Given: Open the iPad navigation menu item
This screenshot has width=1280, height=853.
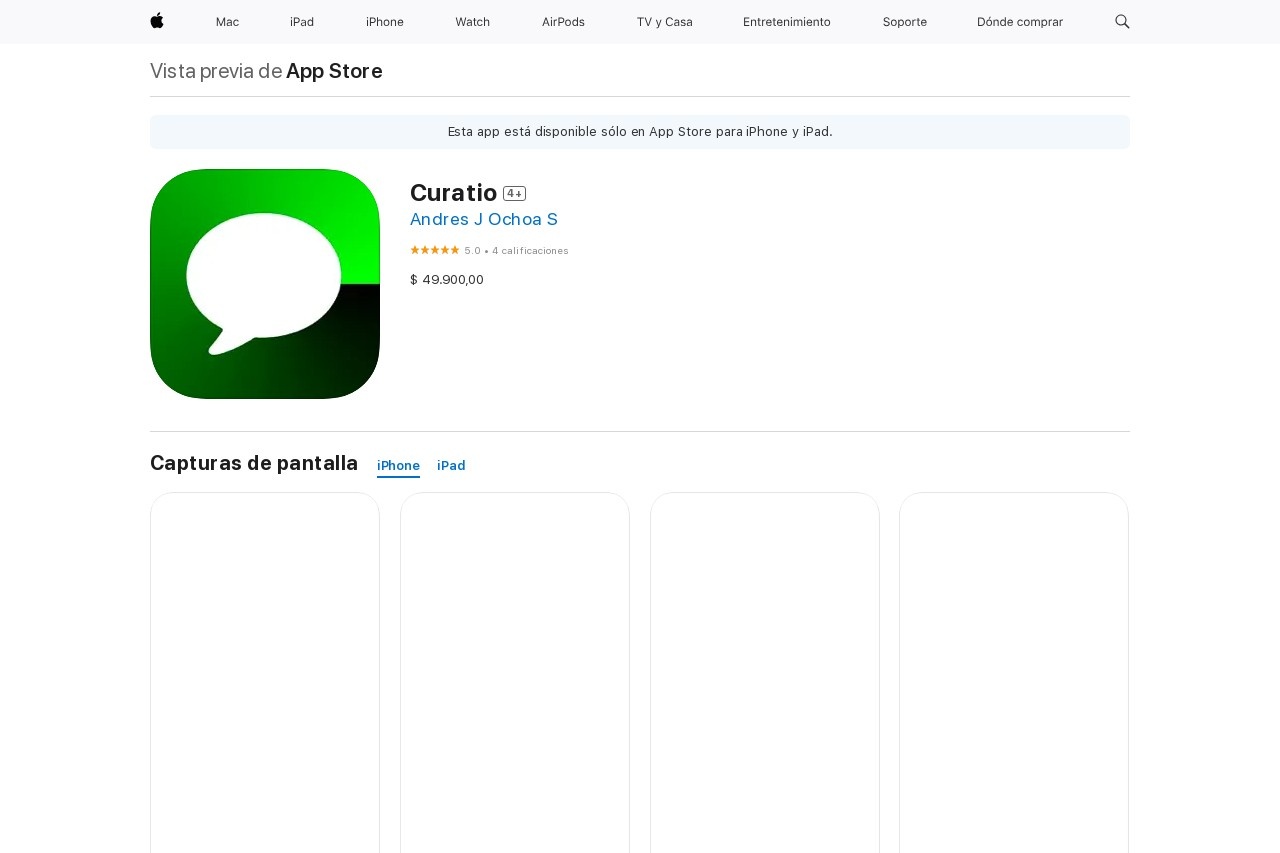Looking at the screenshot, I should [x=302, y=22].
